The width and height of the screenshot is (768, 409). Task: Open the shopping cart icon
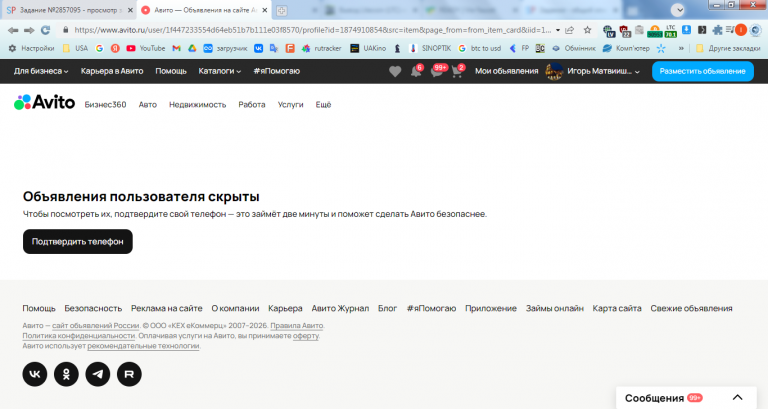457,72
